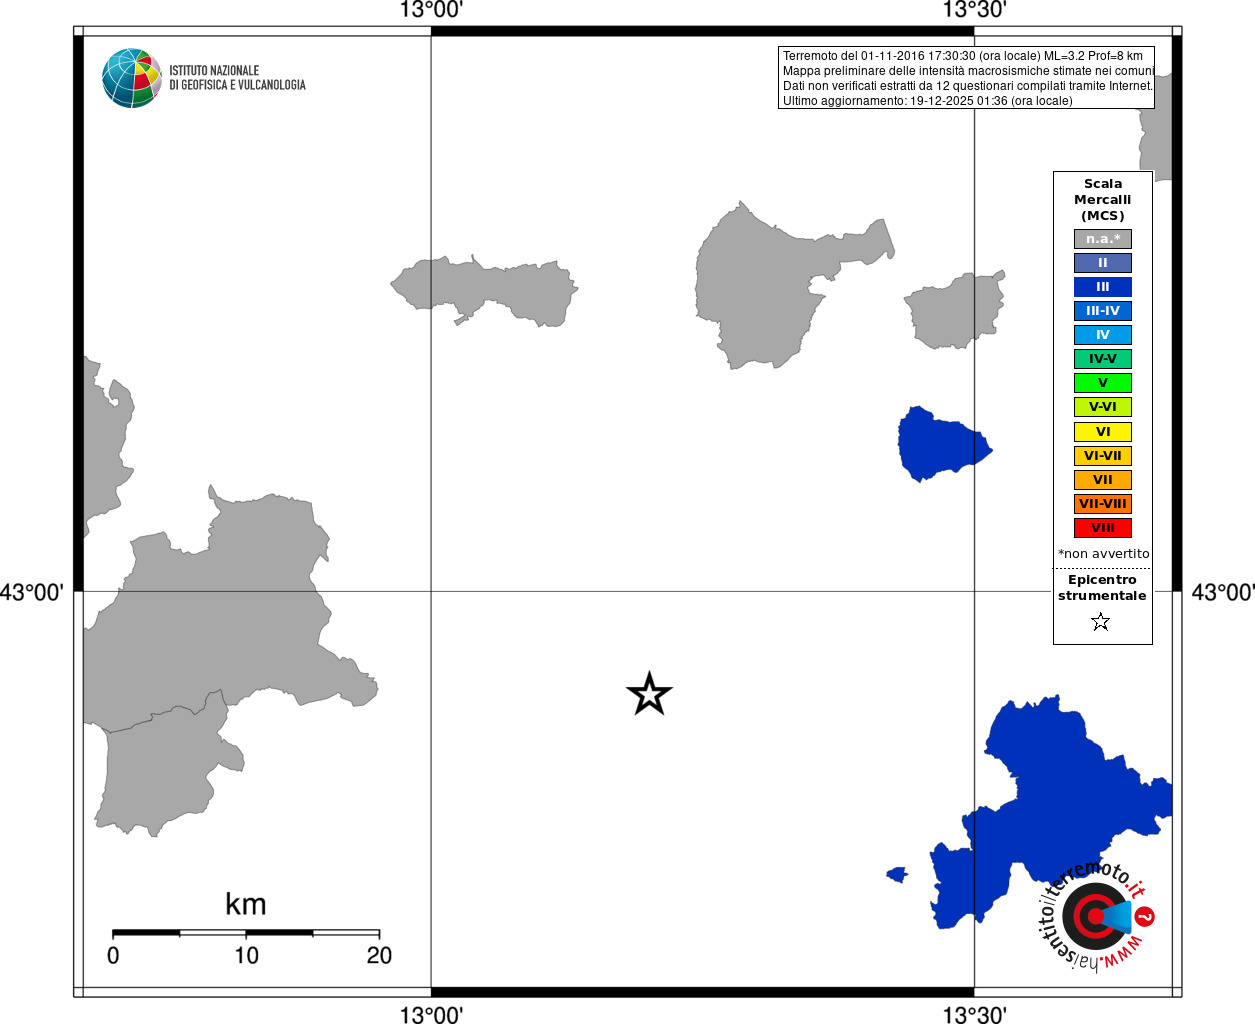The height and width of the screenshot is (1024, 1255).
Task: Click the bottom 13°30' longitude label
Action: 974,1014
